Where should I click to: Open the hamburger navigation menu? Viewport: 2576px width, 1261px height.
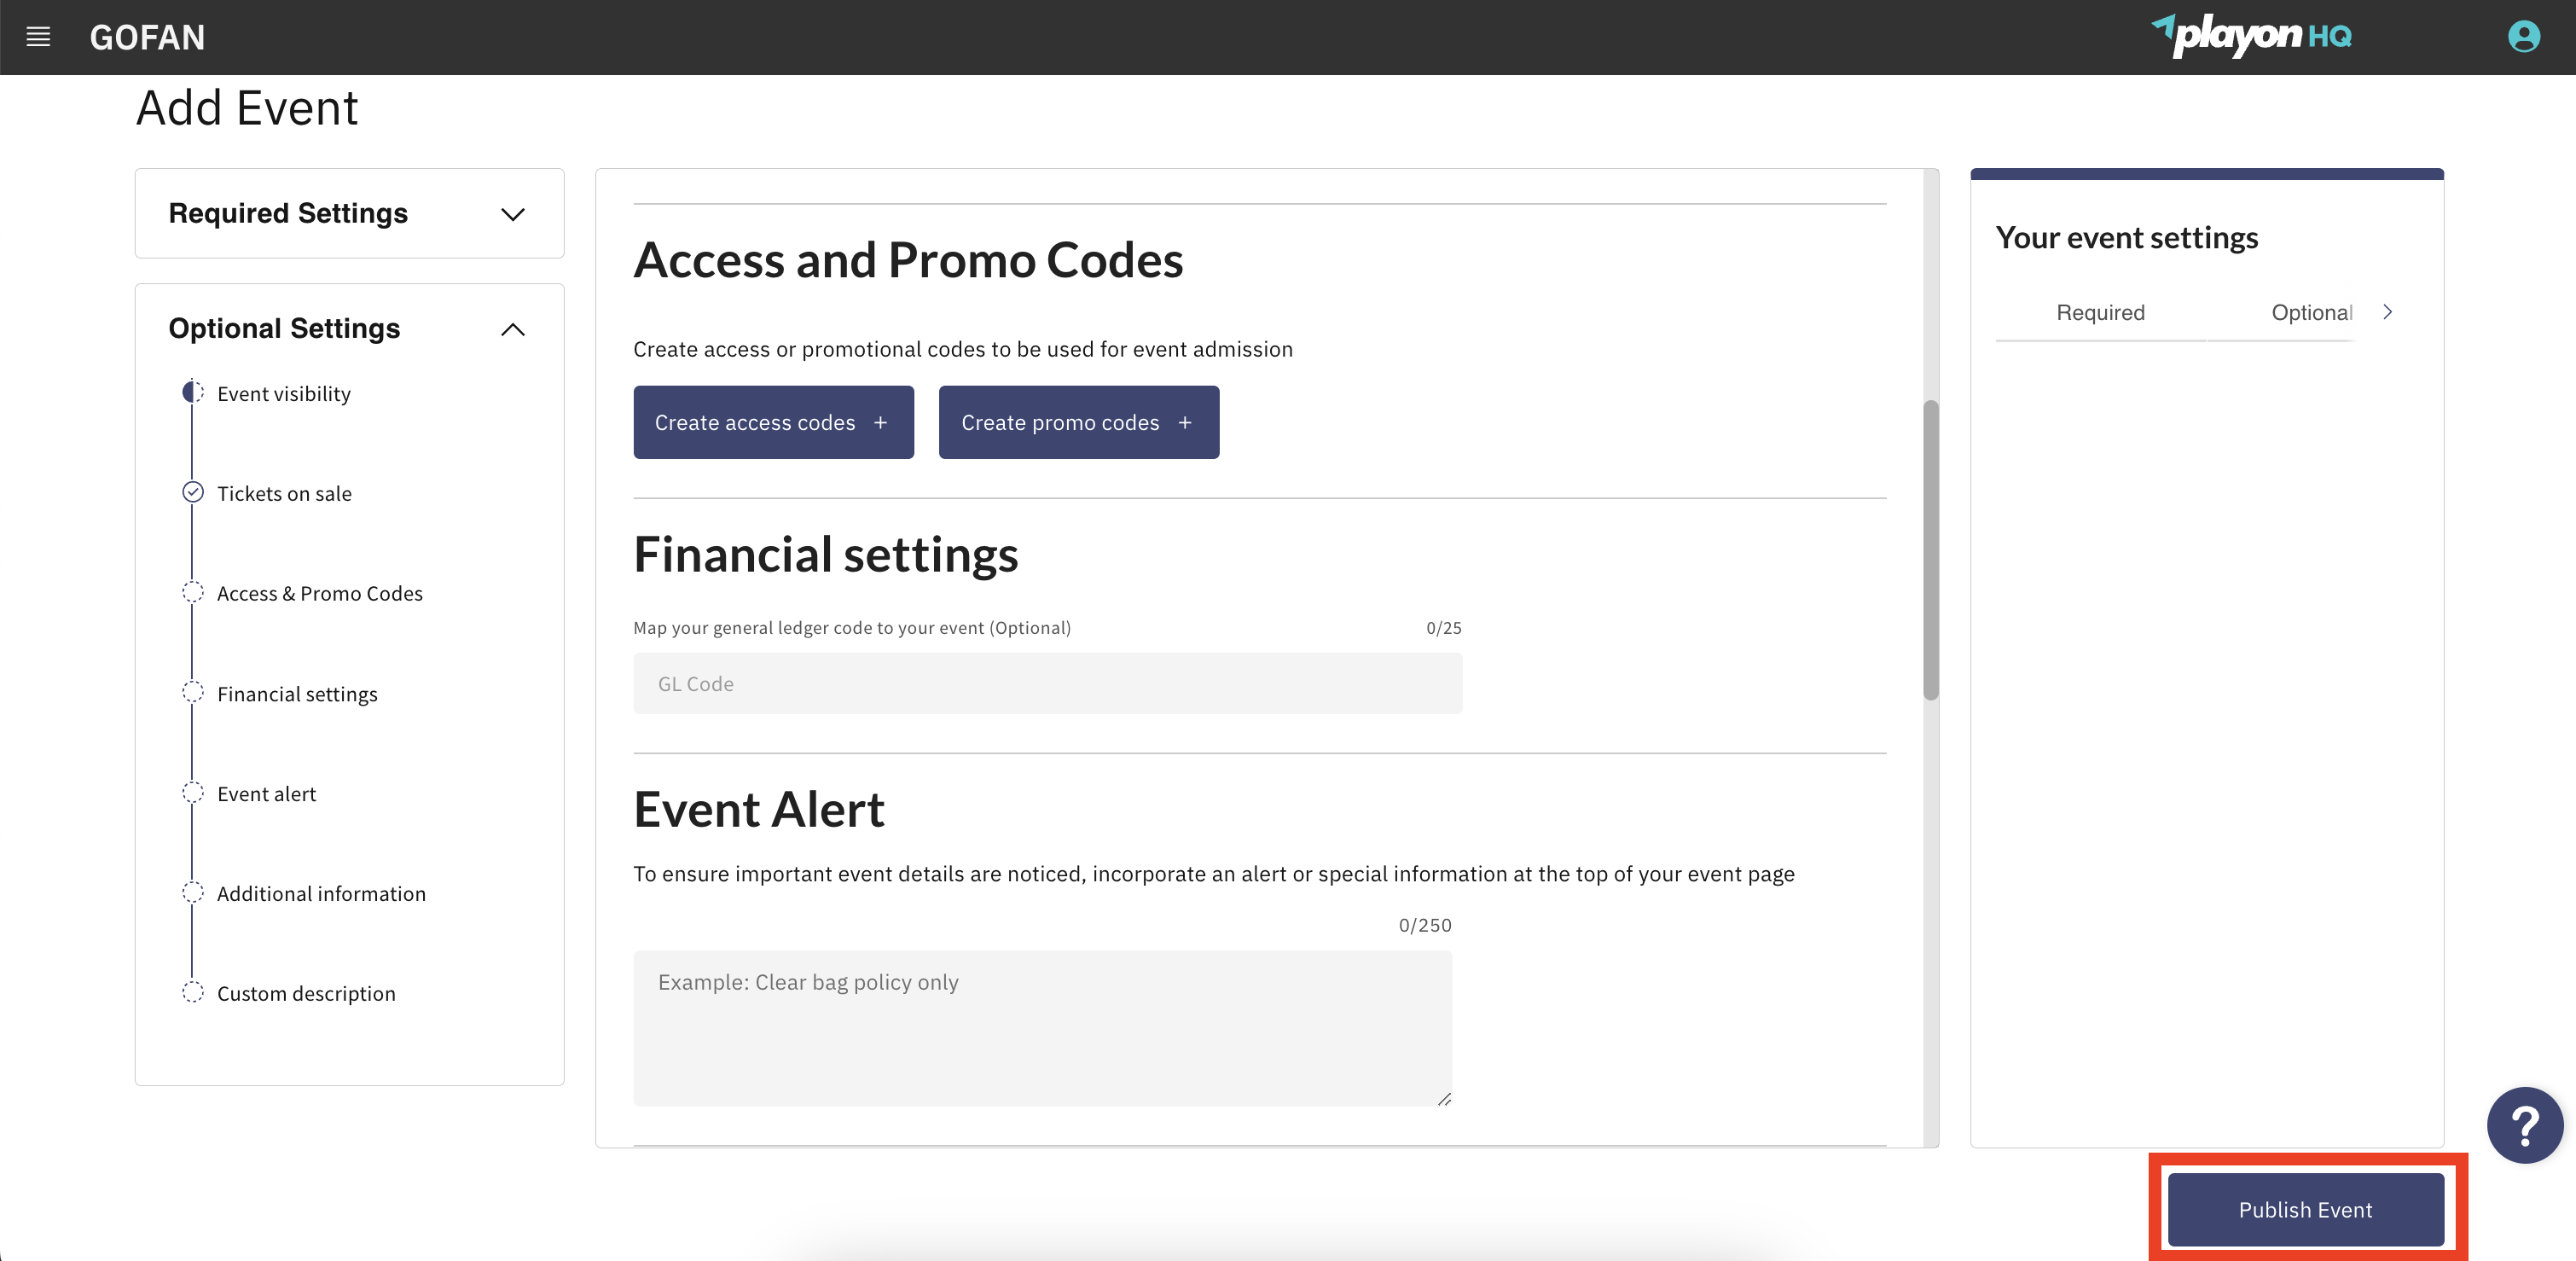tap(38, 37)
